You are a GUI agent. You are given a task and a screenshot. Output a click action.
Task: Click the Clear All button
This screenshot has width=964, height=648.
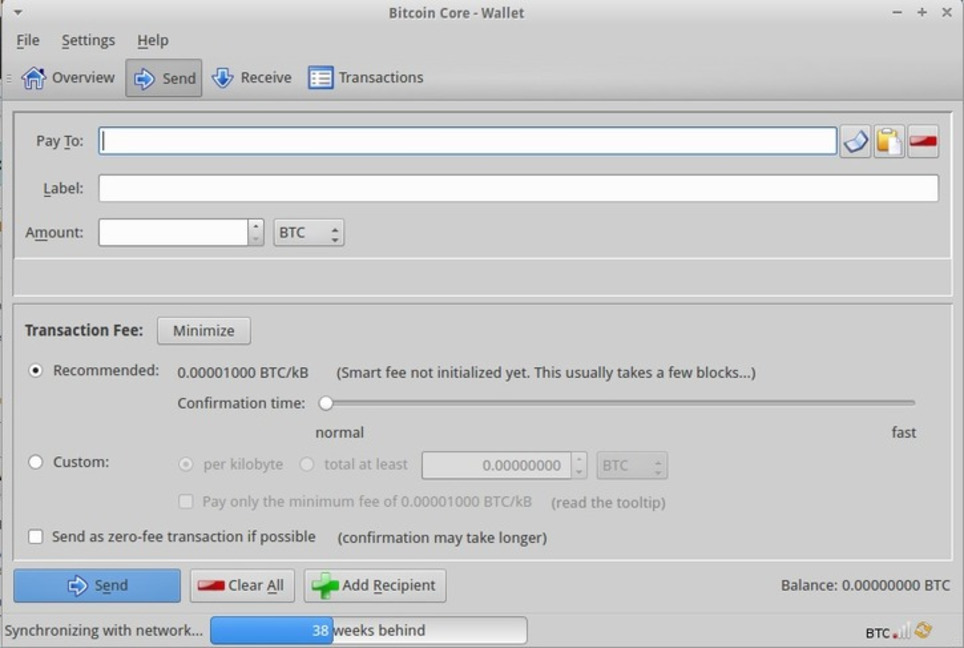pyautogui.click(x=242, y=585)
